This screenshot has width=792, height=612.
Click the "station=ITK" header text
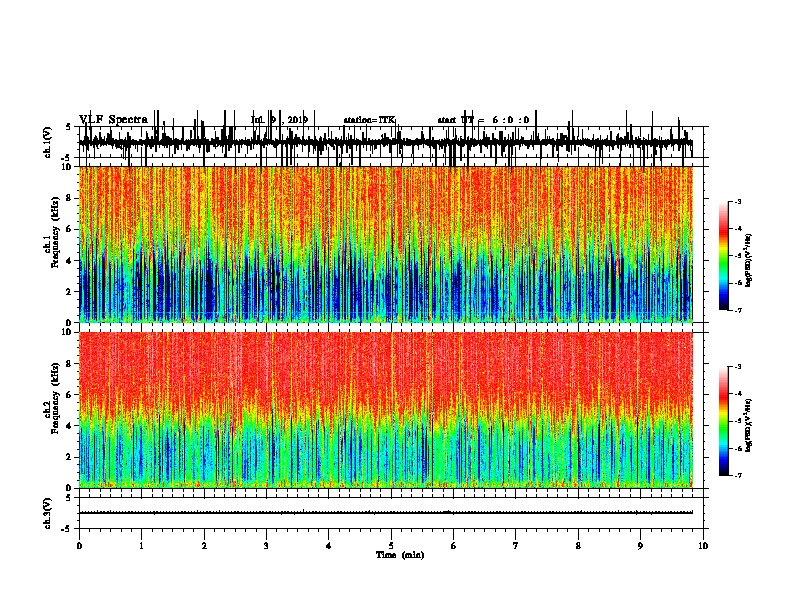point(369,120)
